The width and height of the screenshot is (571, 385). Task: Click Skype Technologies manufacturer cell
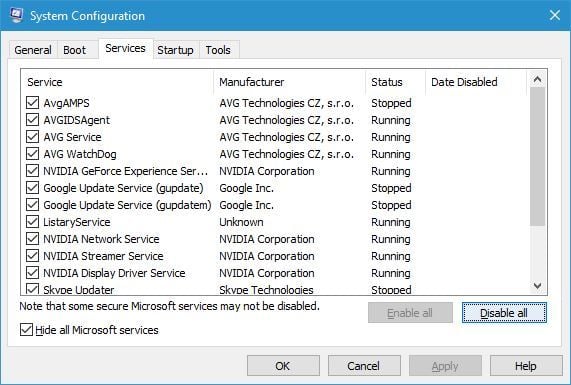coord(266,290)
